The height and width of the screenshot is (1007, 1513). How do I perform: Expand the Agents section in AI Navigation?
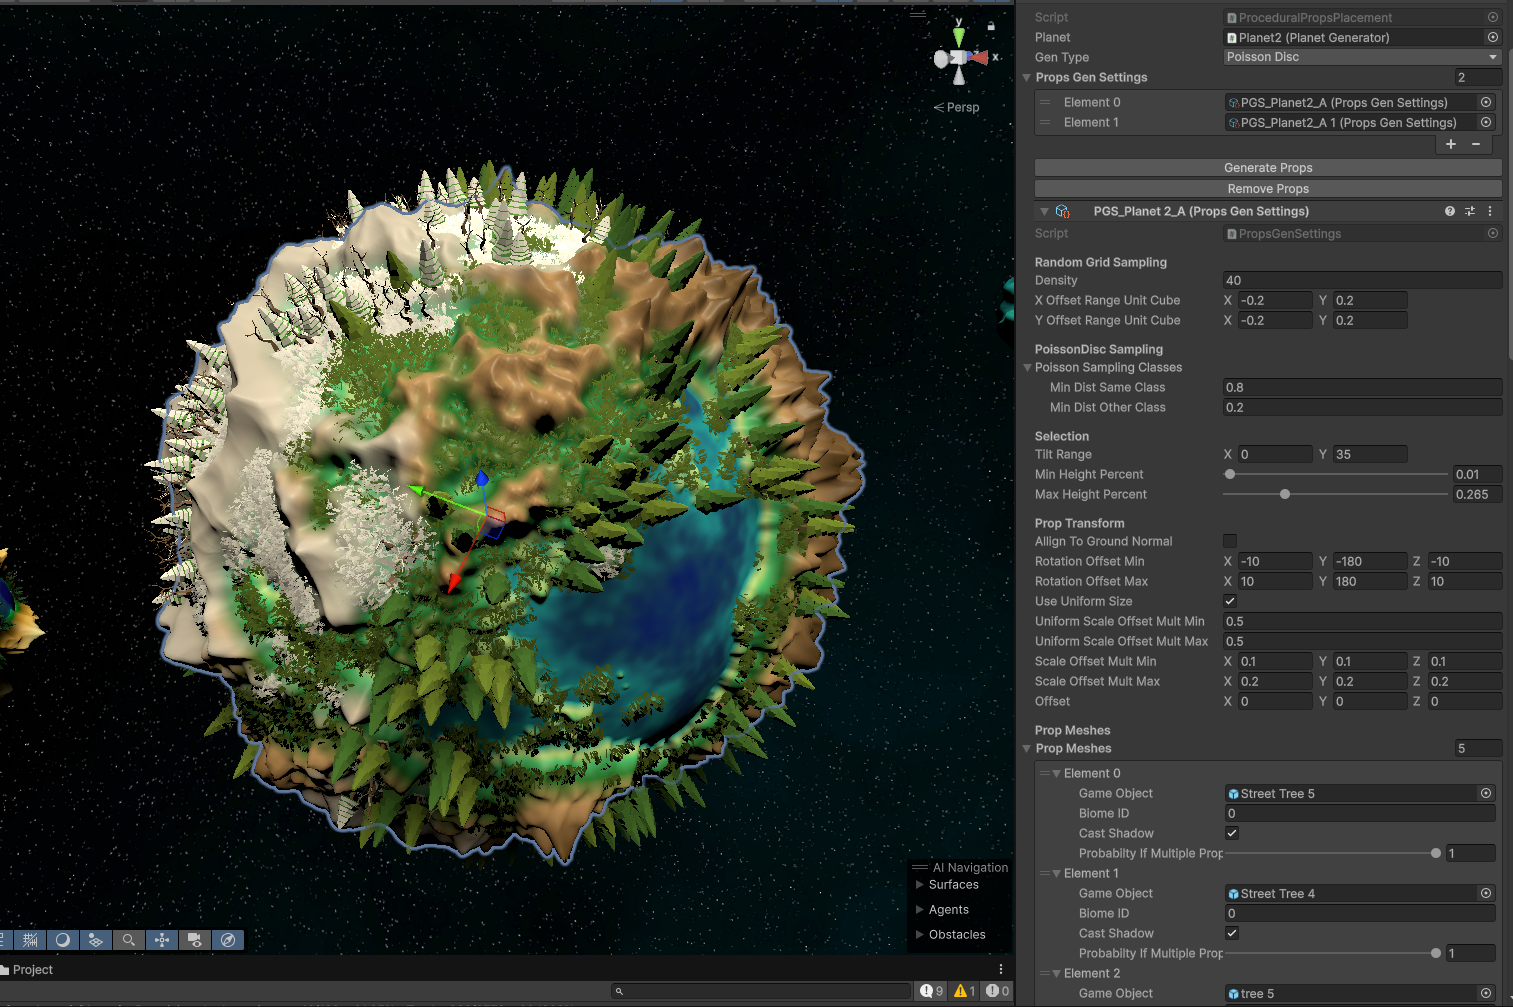pyautogui.click(x=920, y=909)
